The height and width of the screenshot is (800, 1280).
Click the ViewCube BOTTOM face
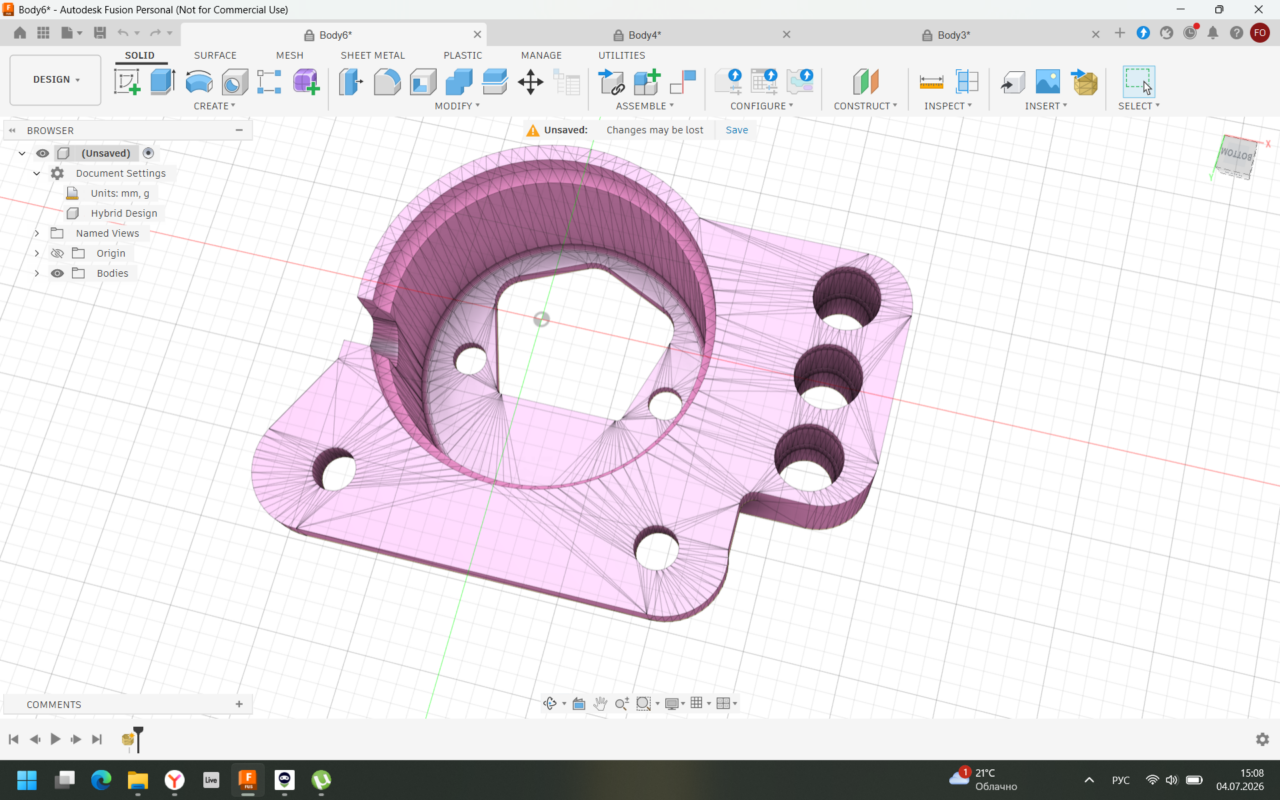1239,157
